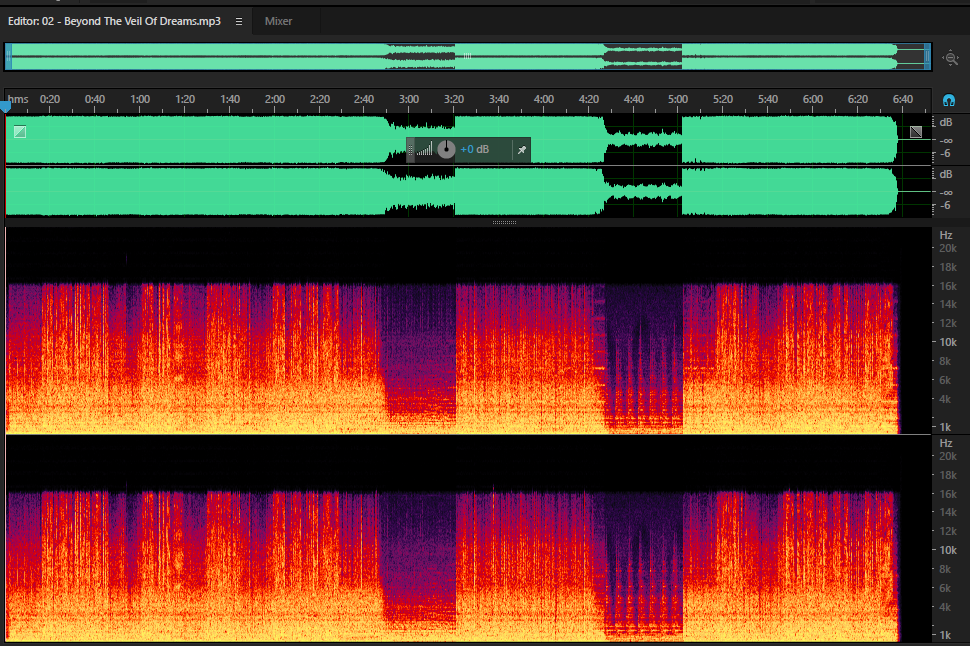Viewport: 970px width, 646px height.
Task: Click the 2:00 mark on the time ruler
Action: click(x=275, y=99)
